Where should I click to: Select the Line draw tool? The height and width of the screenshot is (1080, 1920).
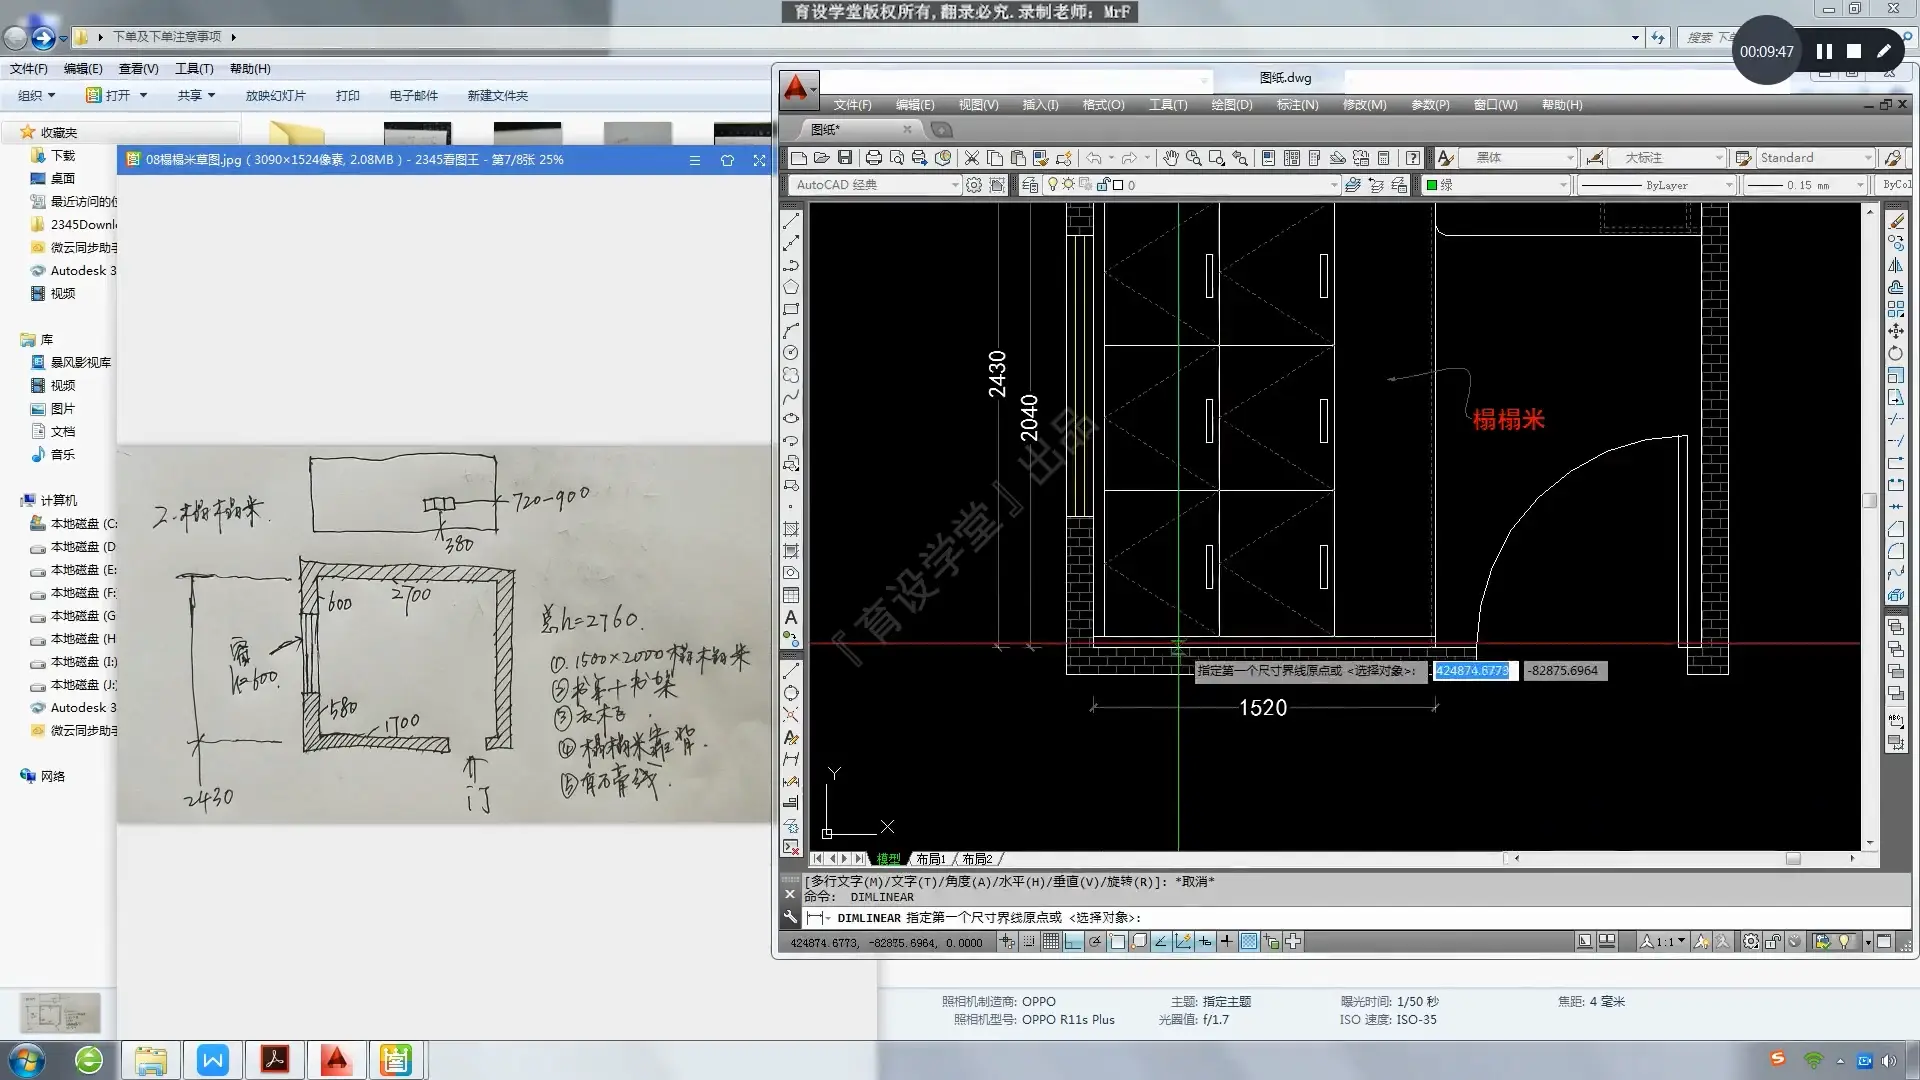(x=791, y=221)
